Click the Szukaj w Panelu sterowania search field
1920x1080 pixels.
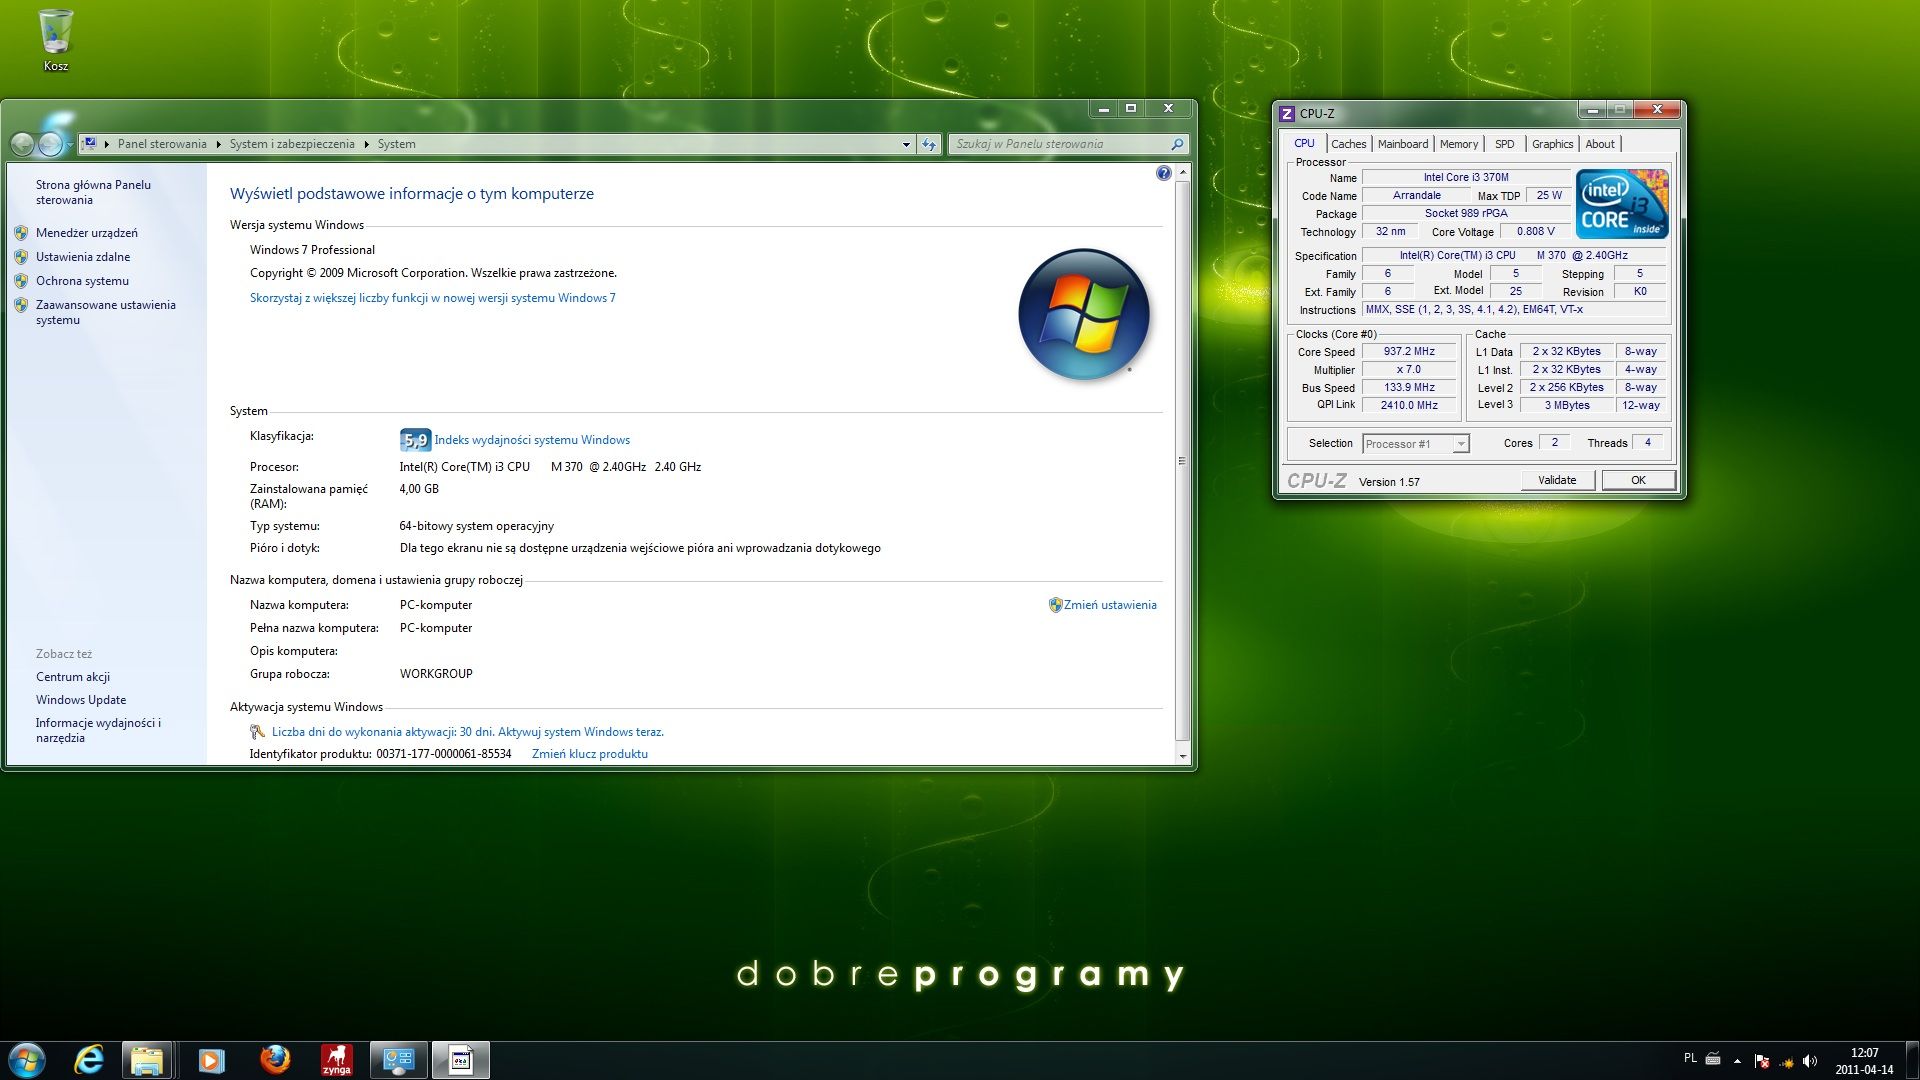[1068, 144]
